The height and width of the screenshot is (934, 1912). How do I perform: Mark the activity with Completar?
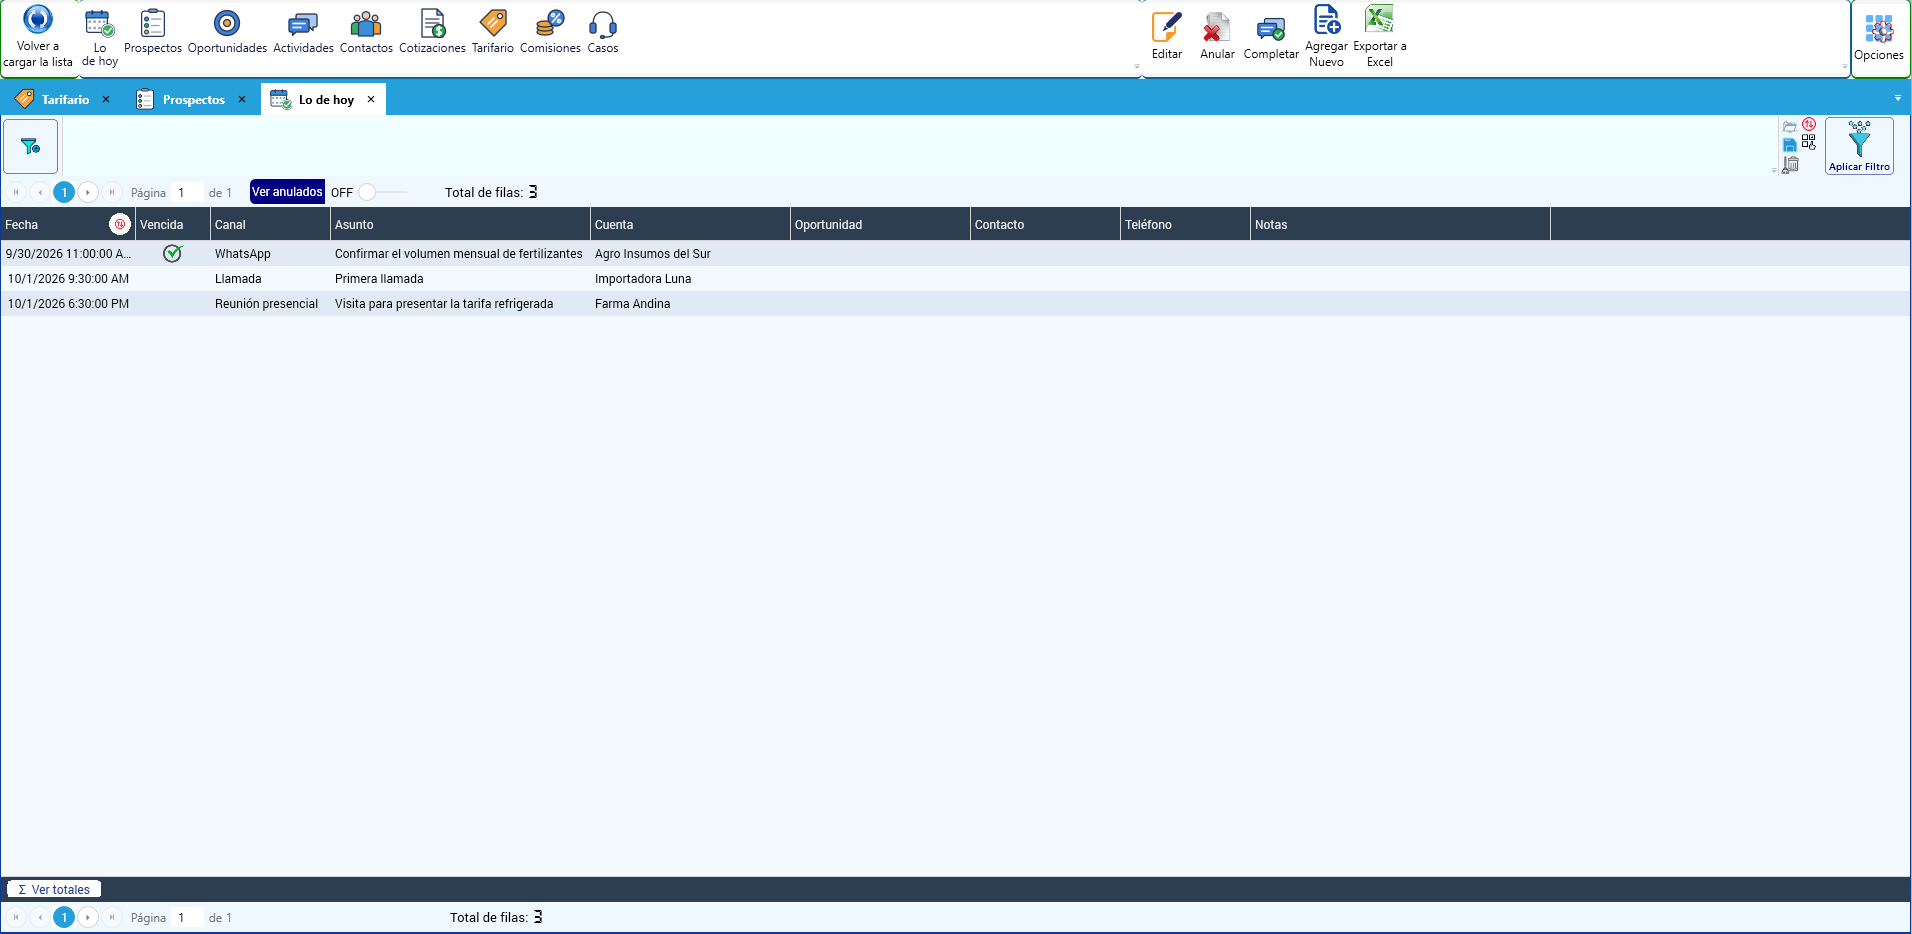click(x=1271, y=36)
